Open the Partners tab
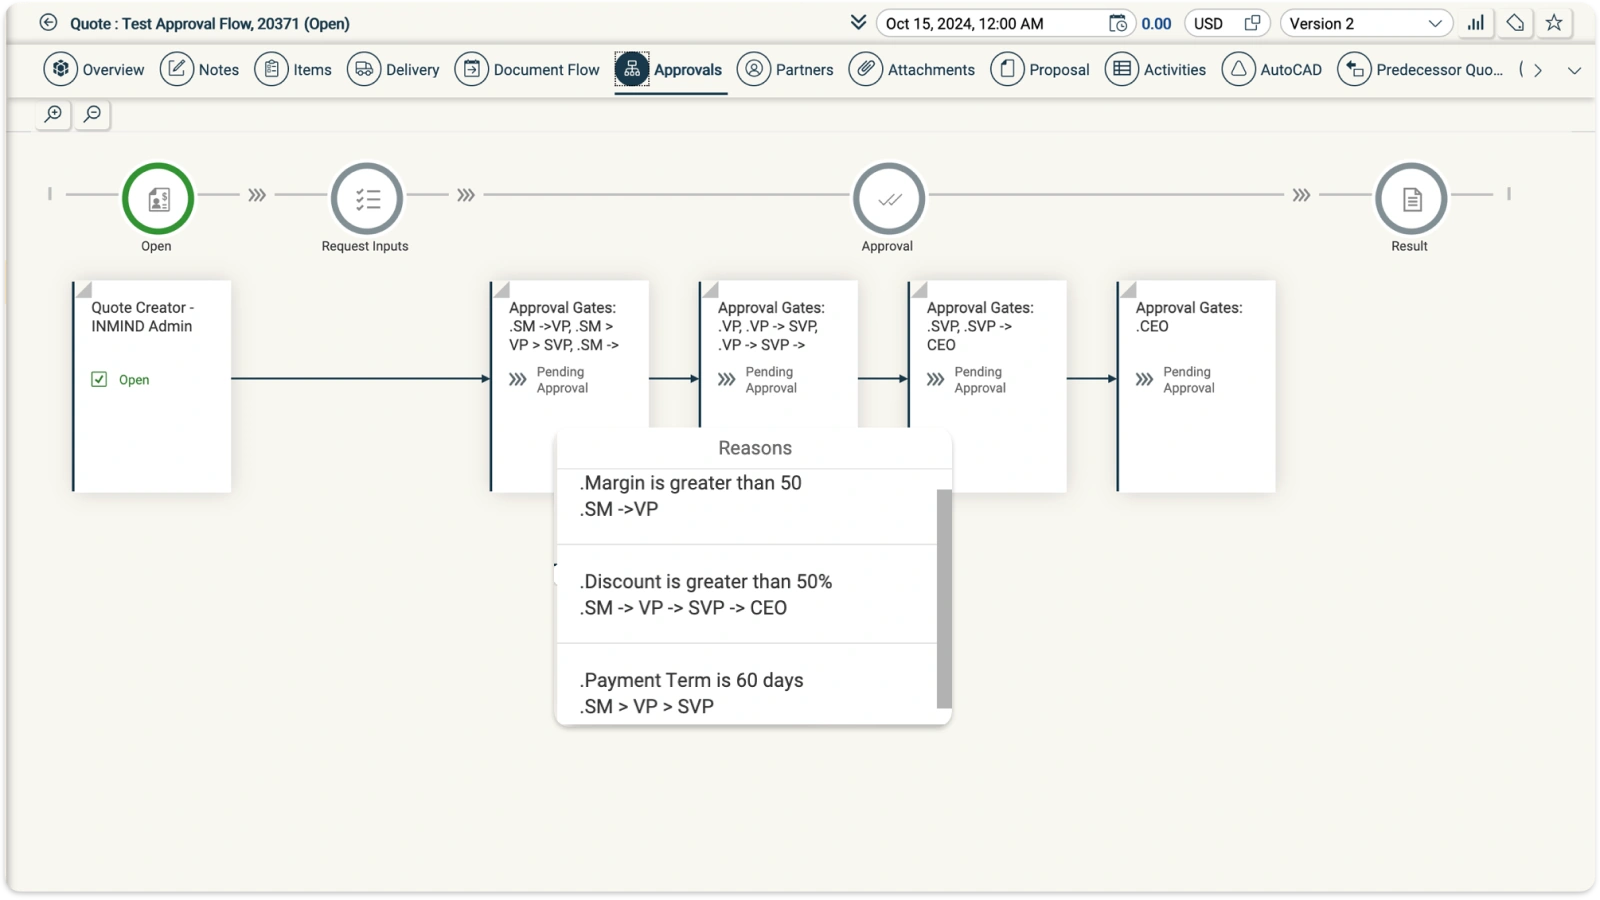The height and width of the screenshot is (900, 1600). (x=785, y=69)
